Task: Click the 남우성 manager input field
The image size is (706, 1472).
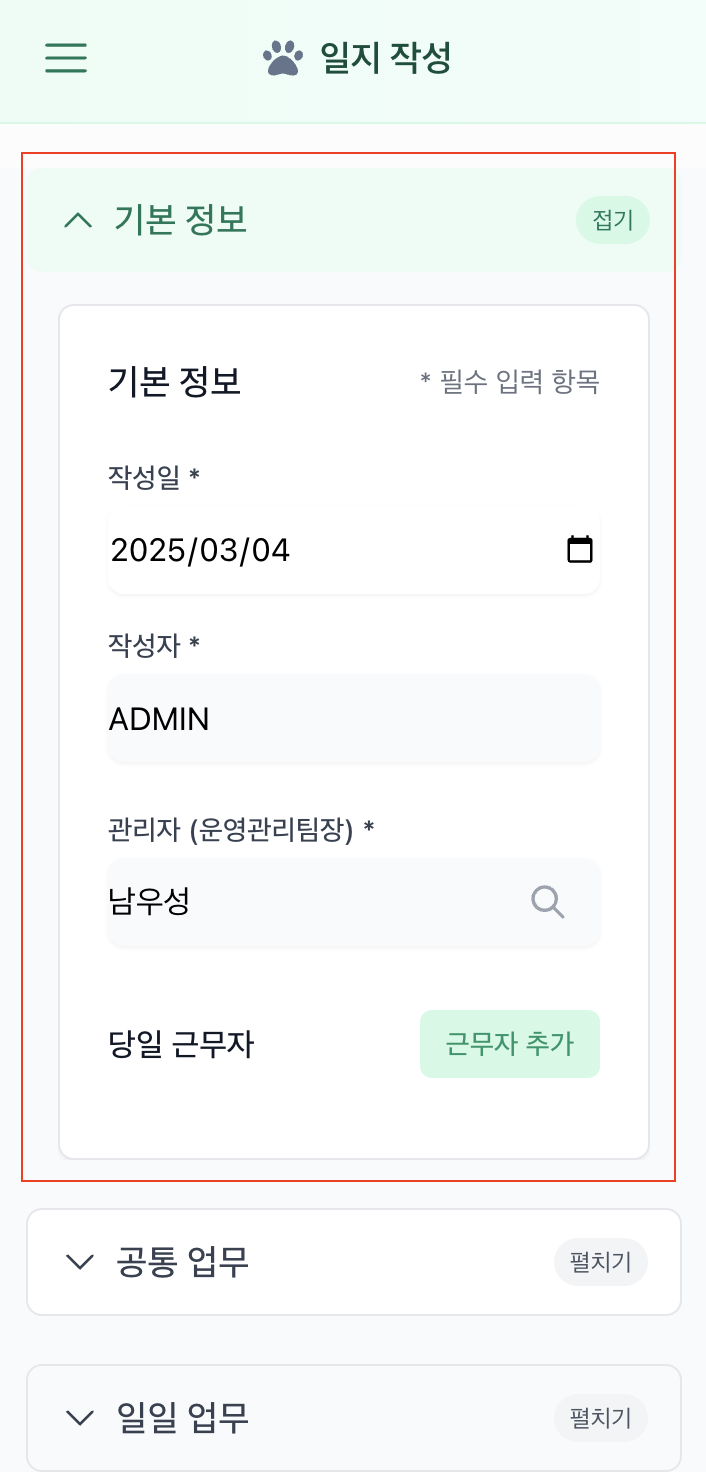Action: click(x=300, y=902)
